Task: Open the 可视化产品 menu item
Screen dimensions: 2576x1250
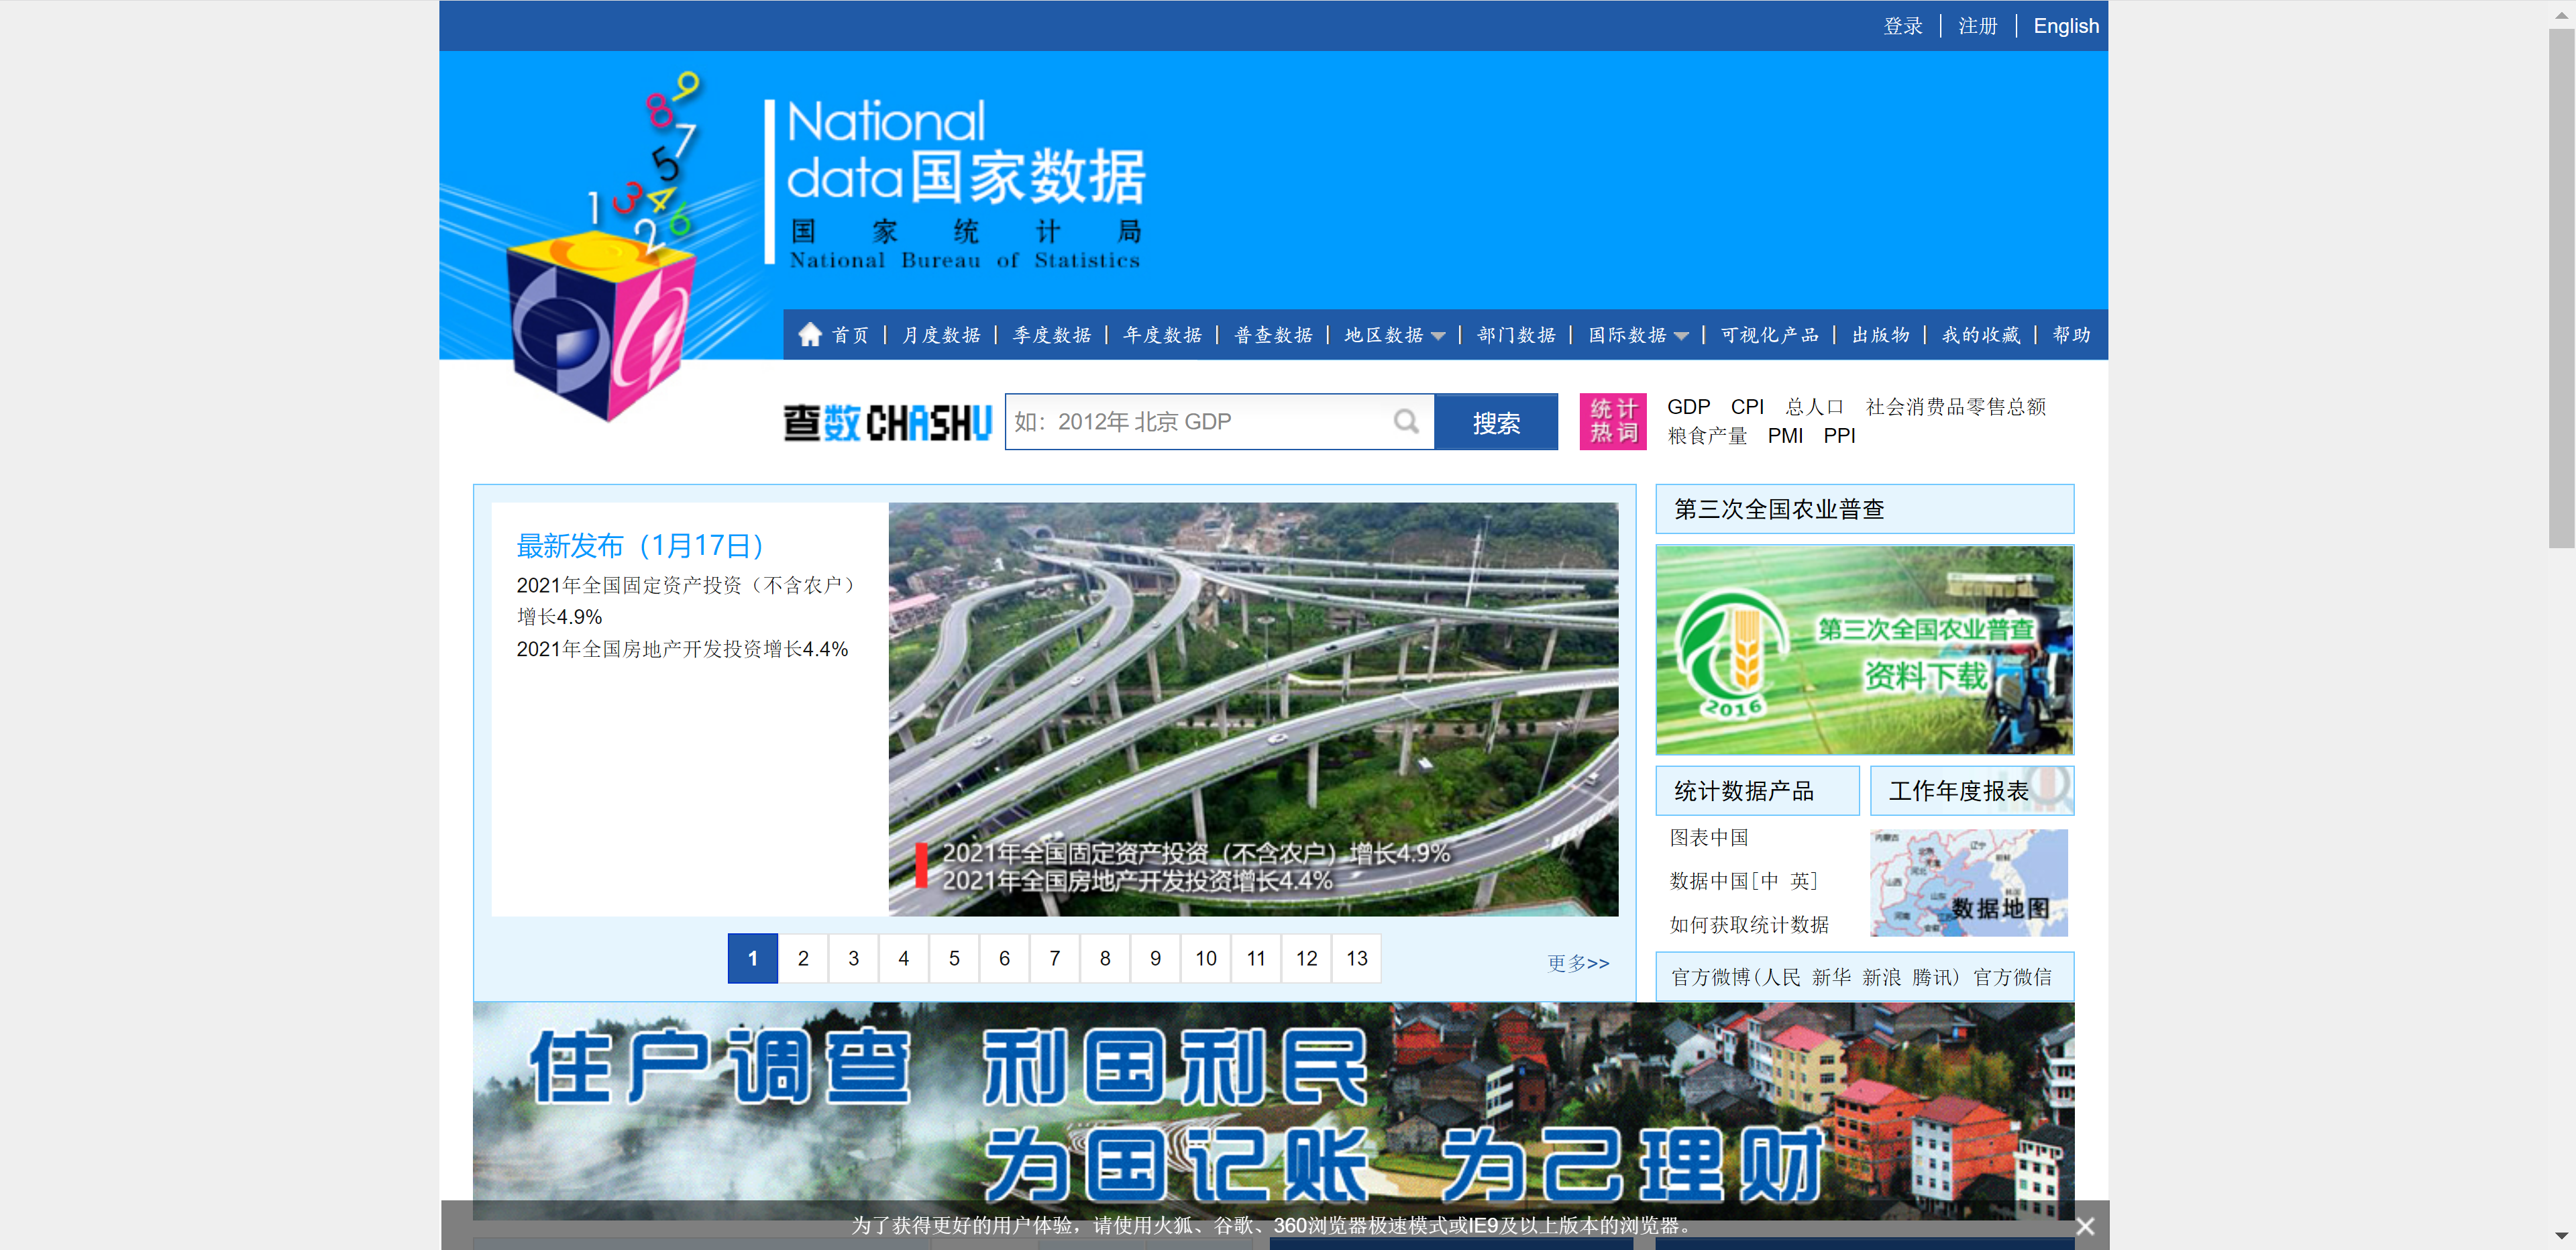Action: click(x=1769, y=335)
